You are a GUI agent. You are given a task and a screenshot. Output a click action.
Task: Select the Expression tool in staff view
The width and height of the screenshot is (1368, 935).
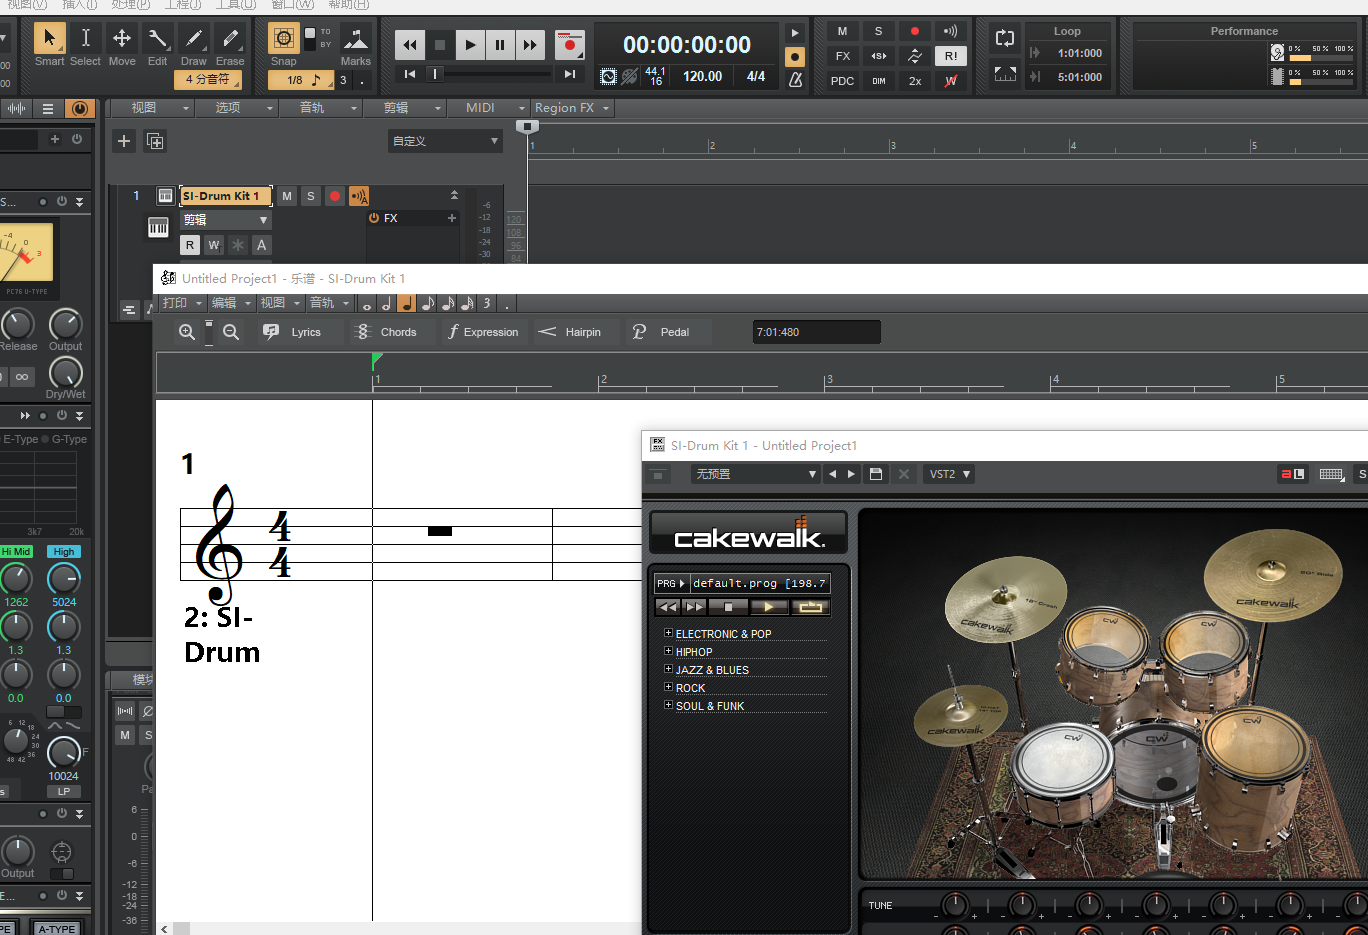click(483, 332)
